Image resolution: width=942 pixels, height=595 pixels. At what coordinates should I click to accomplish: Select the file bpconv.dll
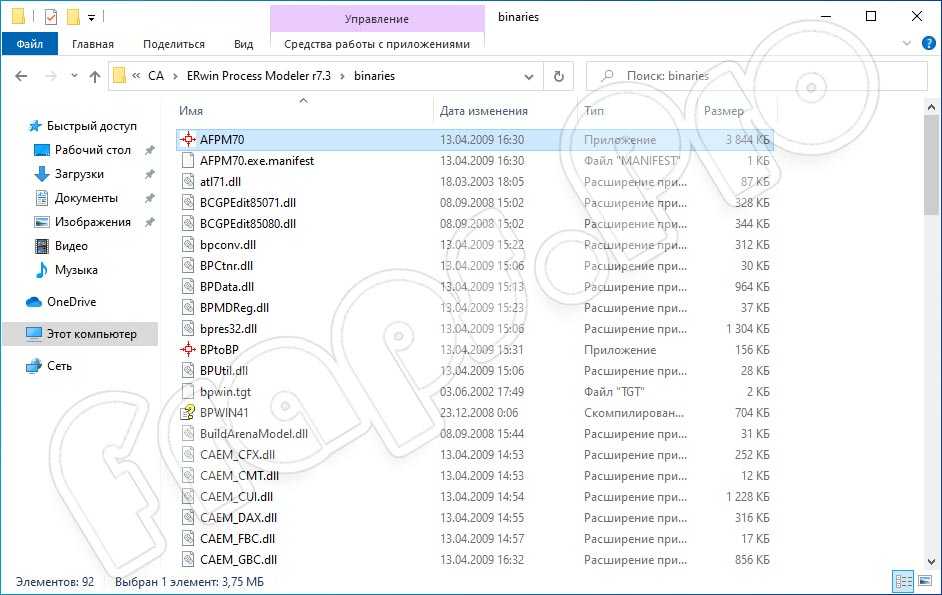coord(475,245)
